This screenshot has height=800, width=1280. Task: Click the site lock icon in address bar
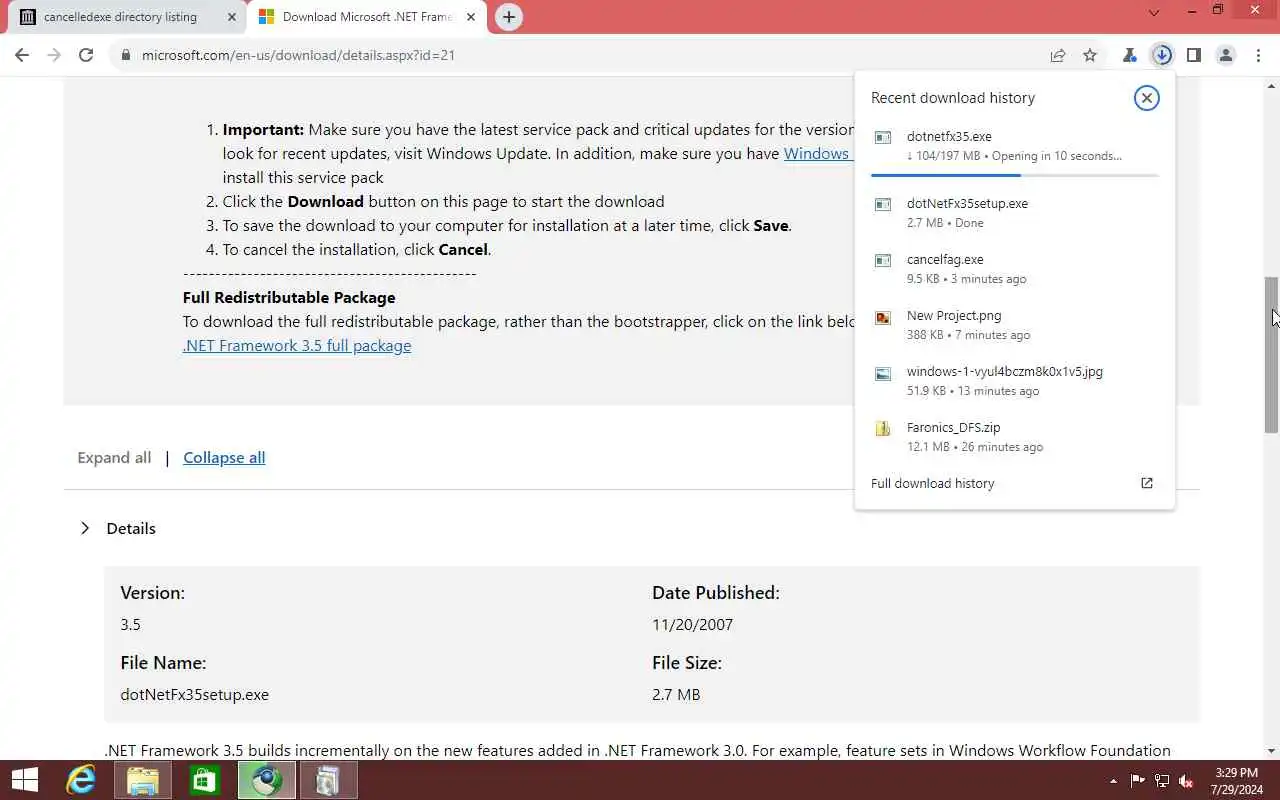[x=126, y=55]
